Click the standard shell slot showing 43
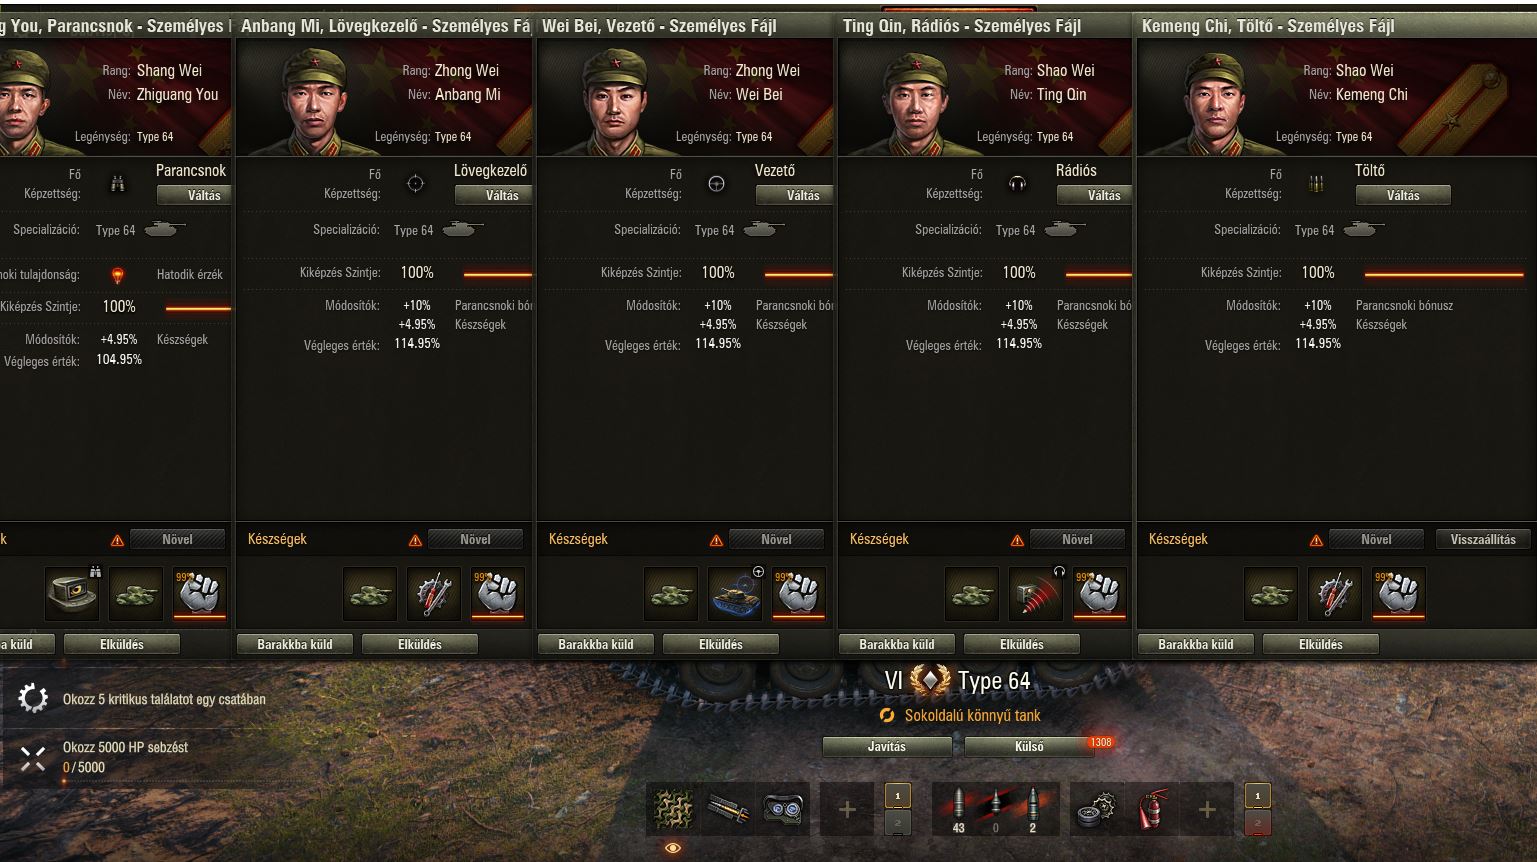Viewport: 1537px width, 862px height. [x=958, y=809]
